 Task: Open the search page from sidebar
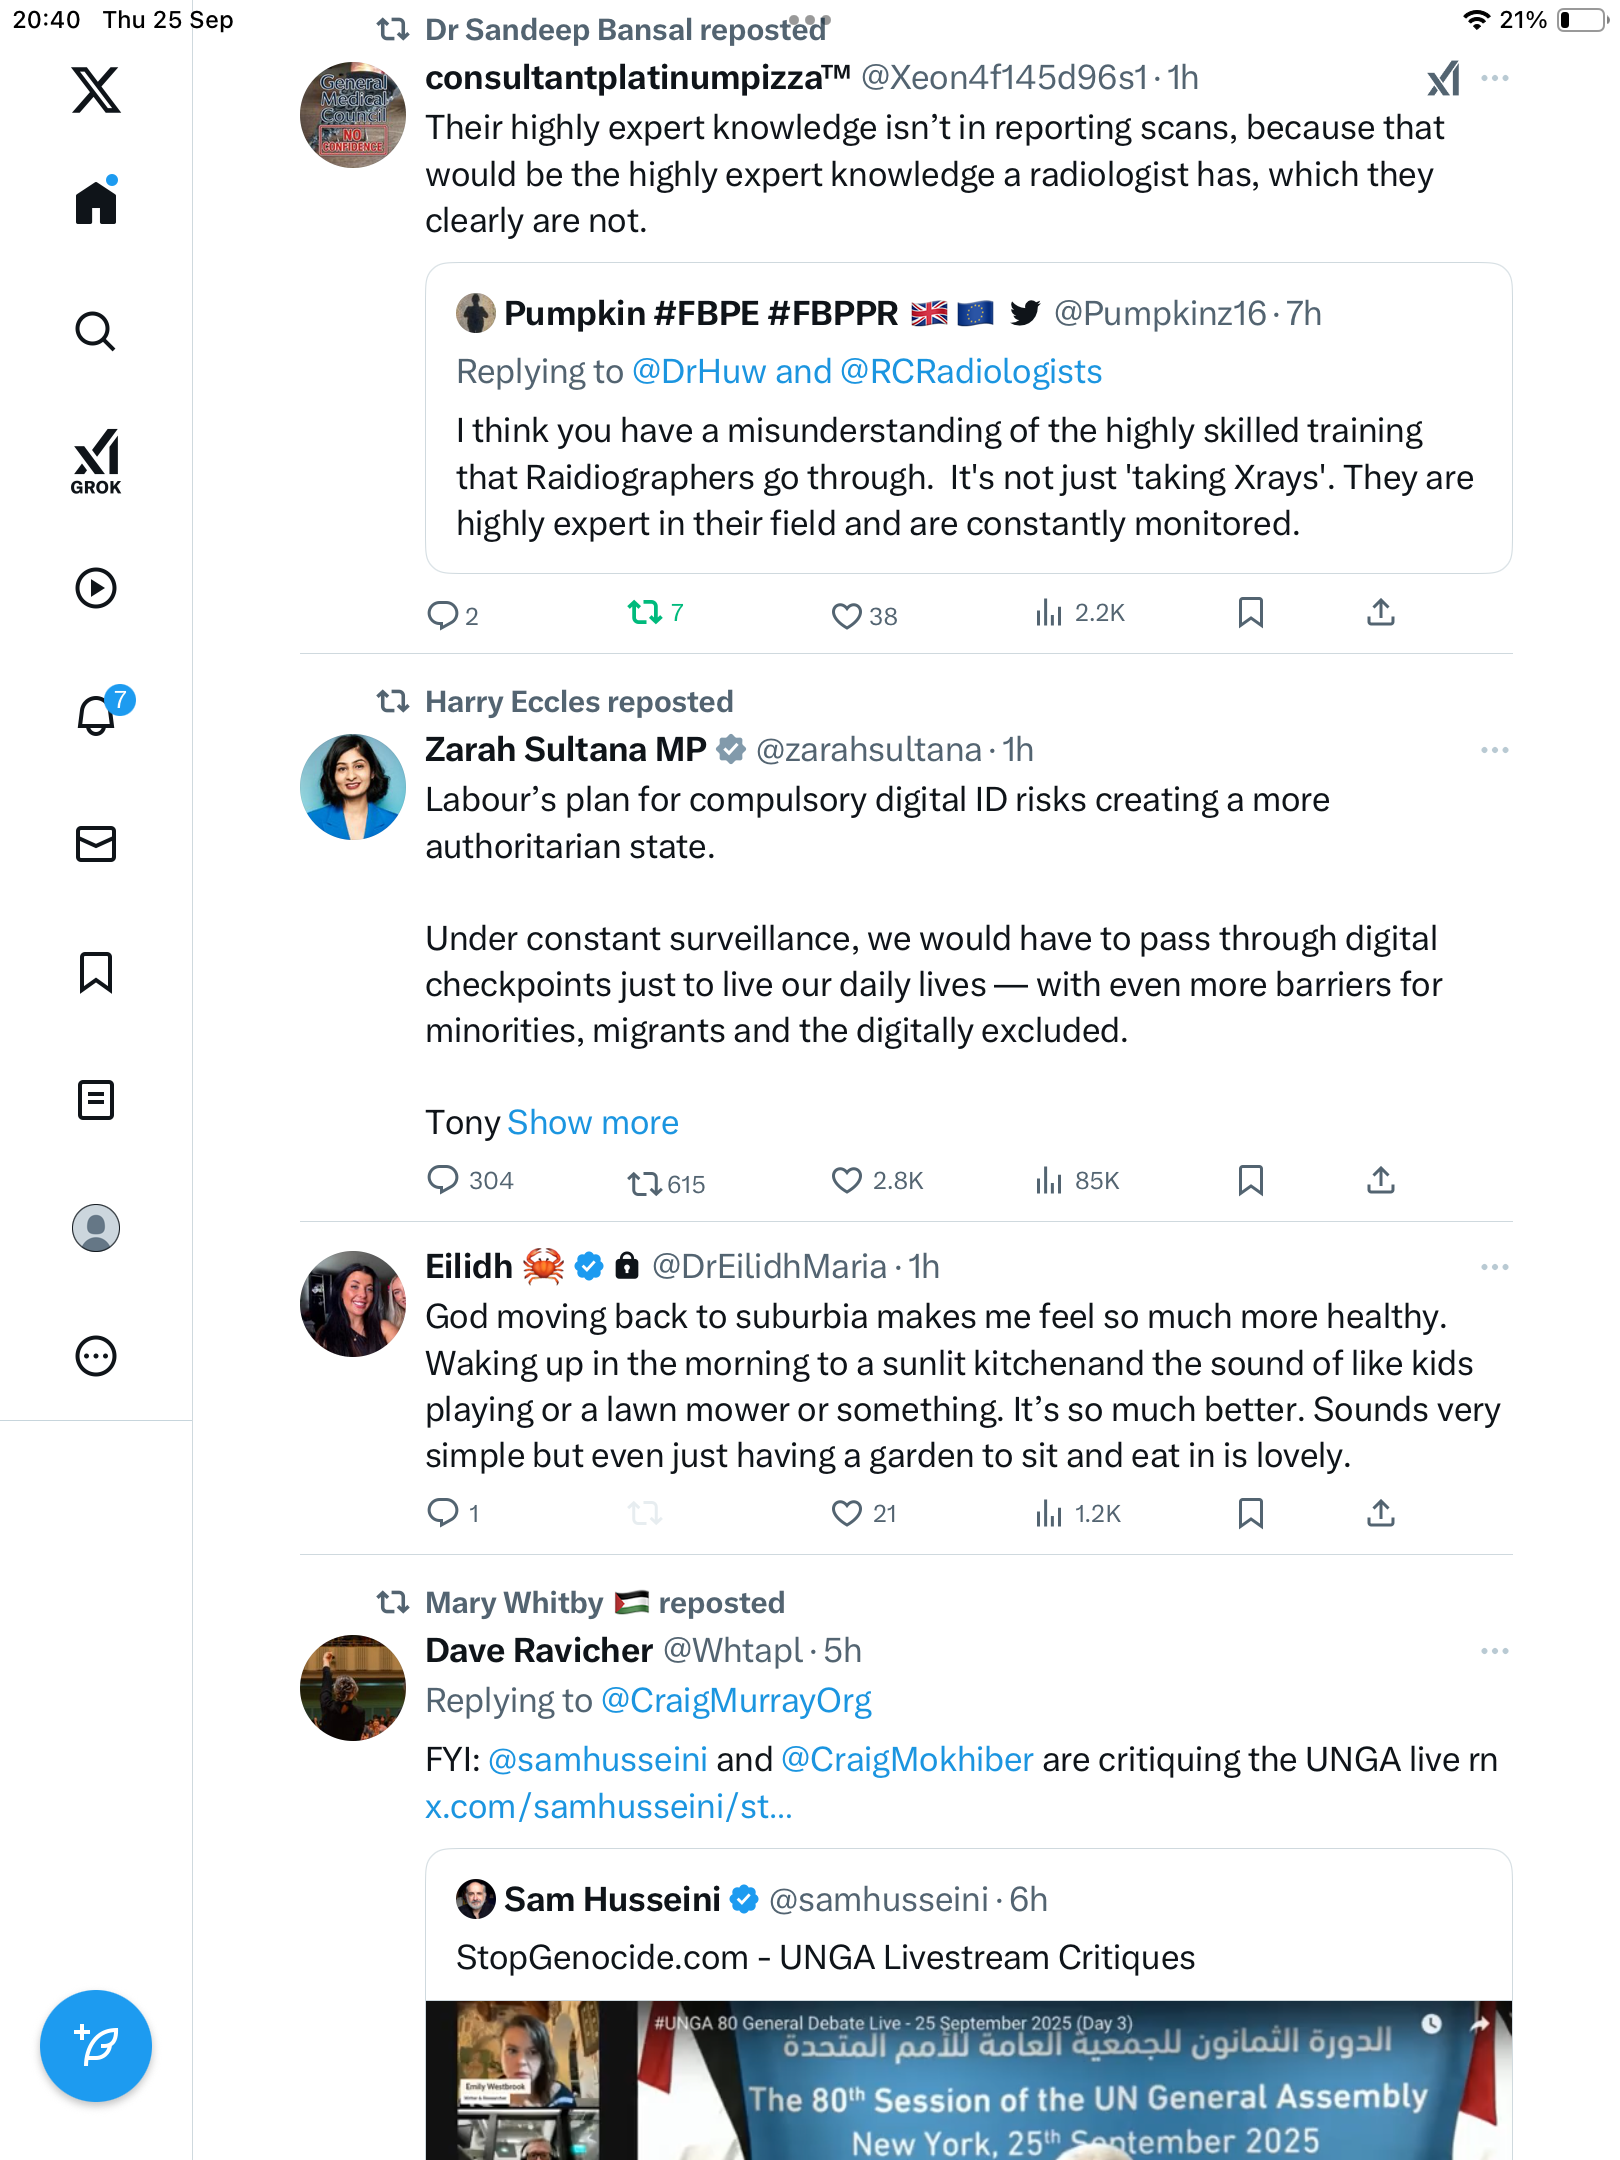point(96,331)
